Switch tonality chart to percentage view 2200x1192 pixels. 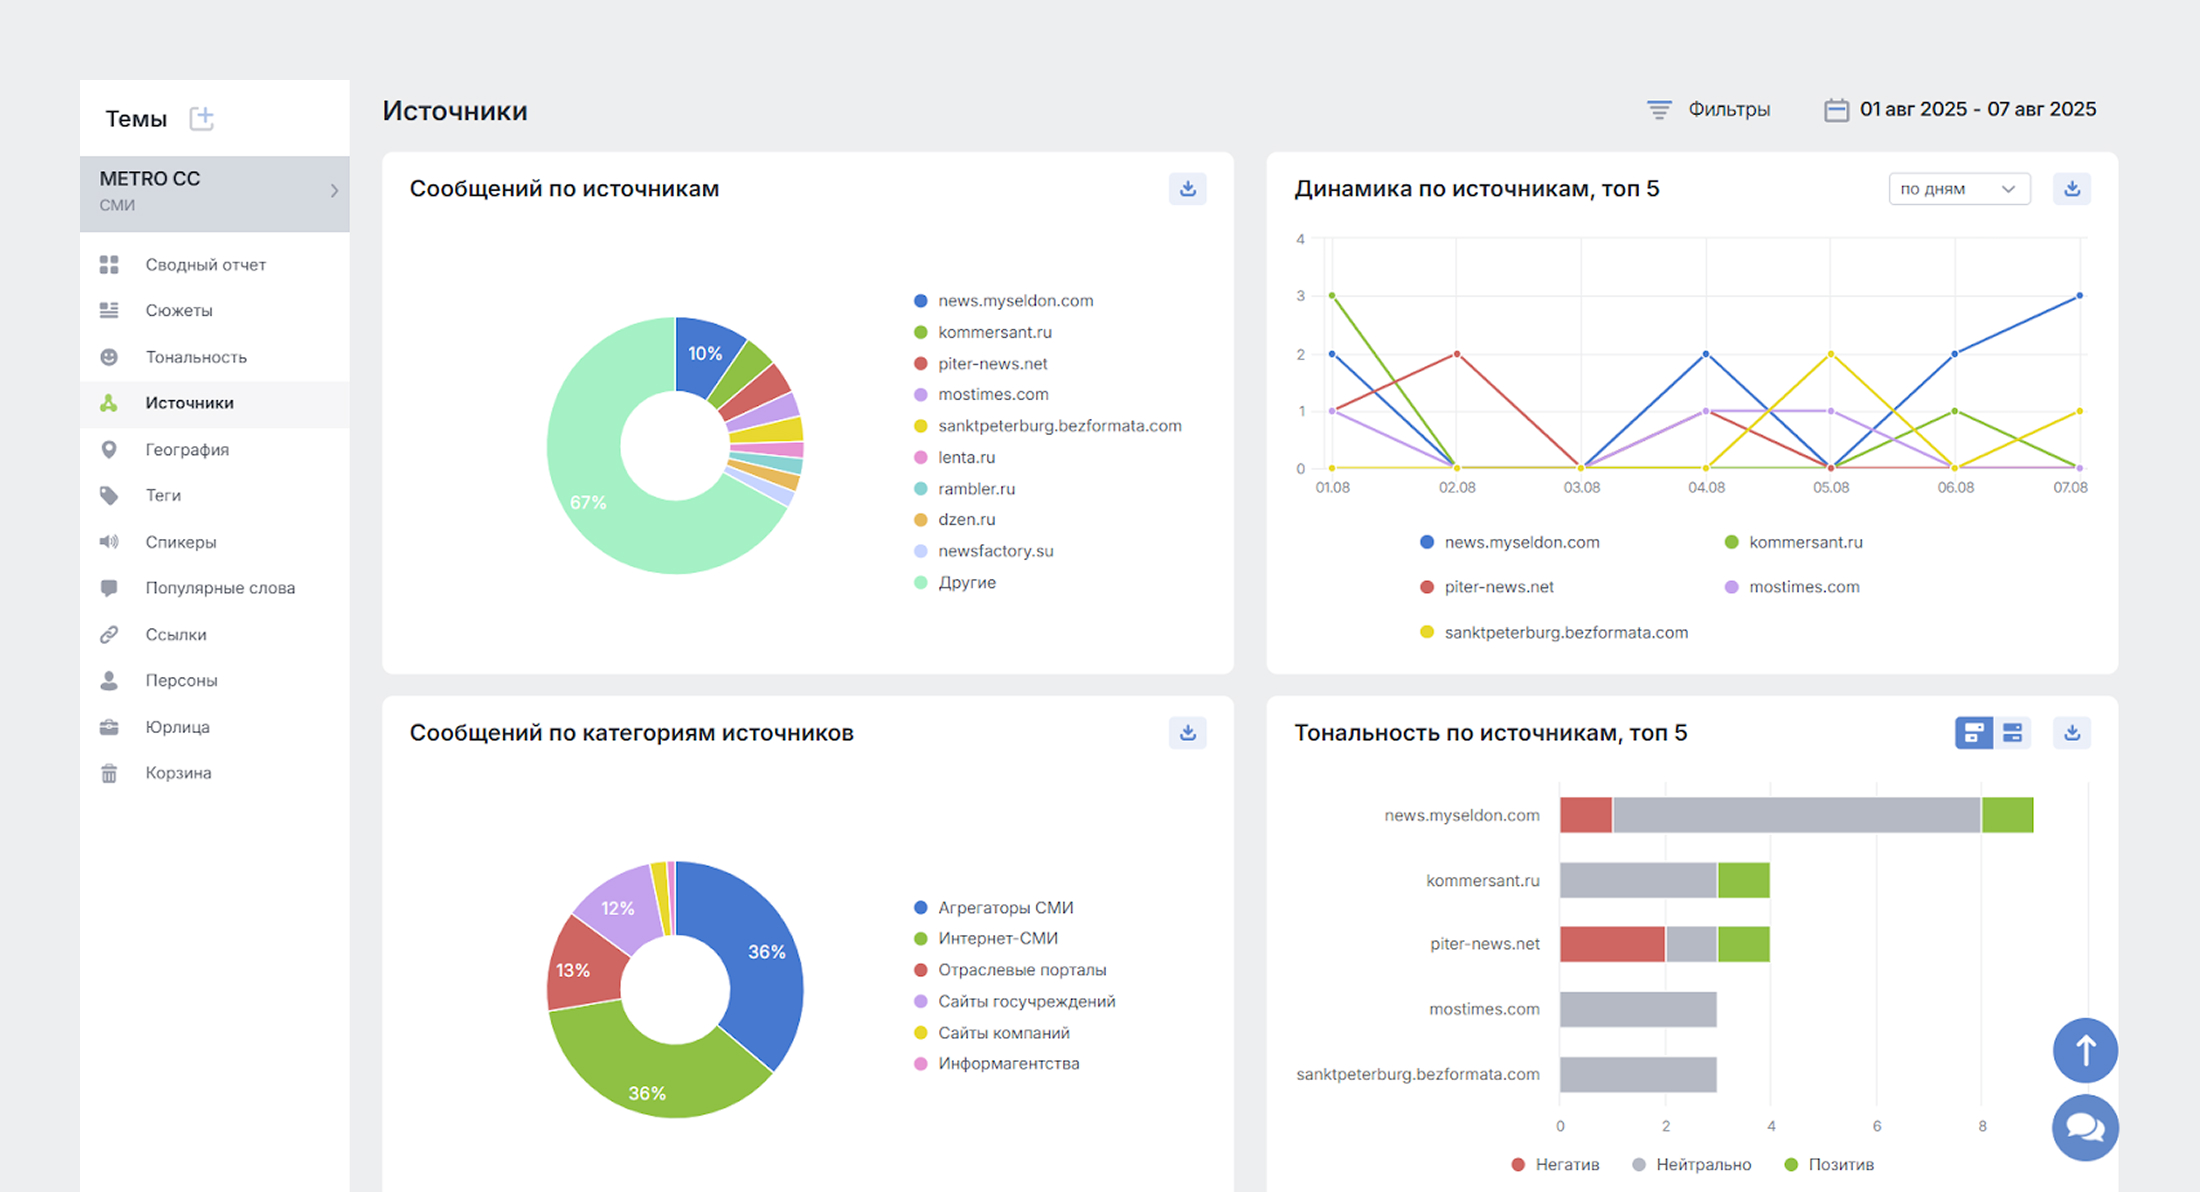click(2012, 733)
